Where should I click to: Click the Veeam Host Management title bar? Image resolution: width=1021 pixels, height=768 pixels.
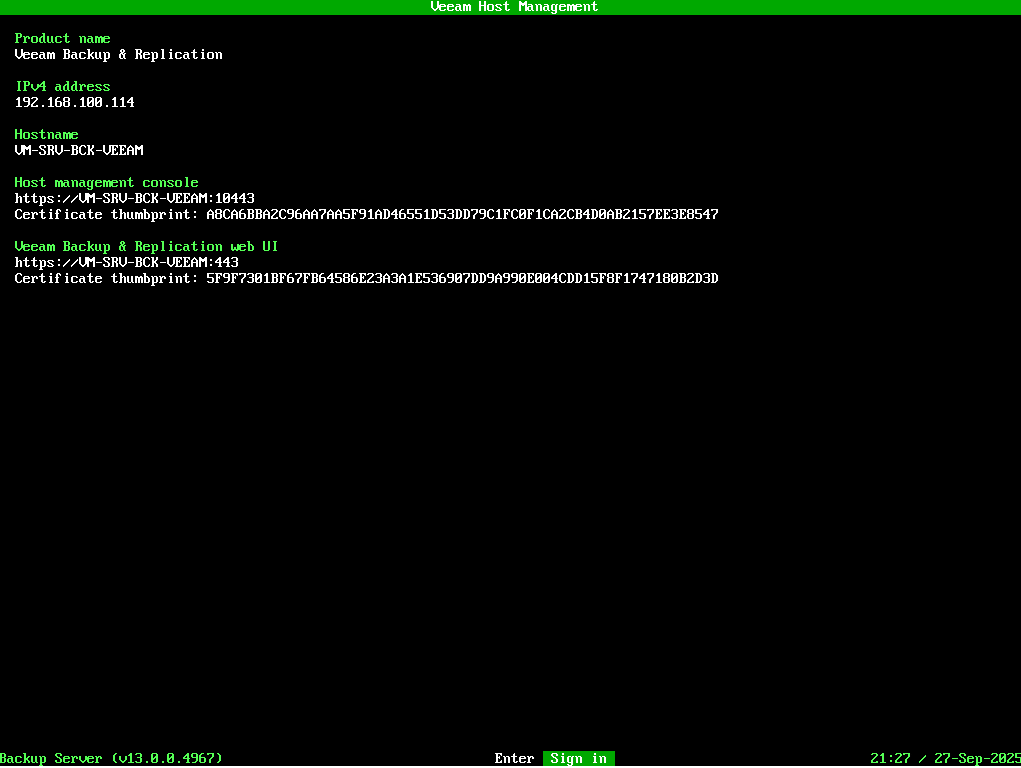513,7
